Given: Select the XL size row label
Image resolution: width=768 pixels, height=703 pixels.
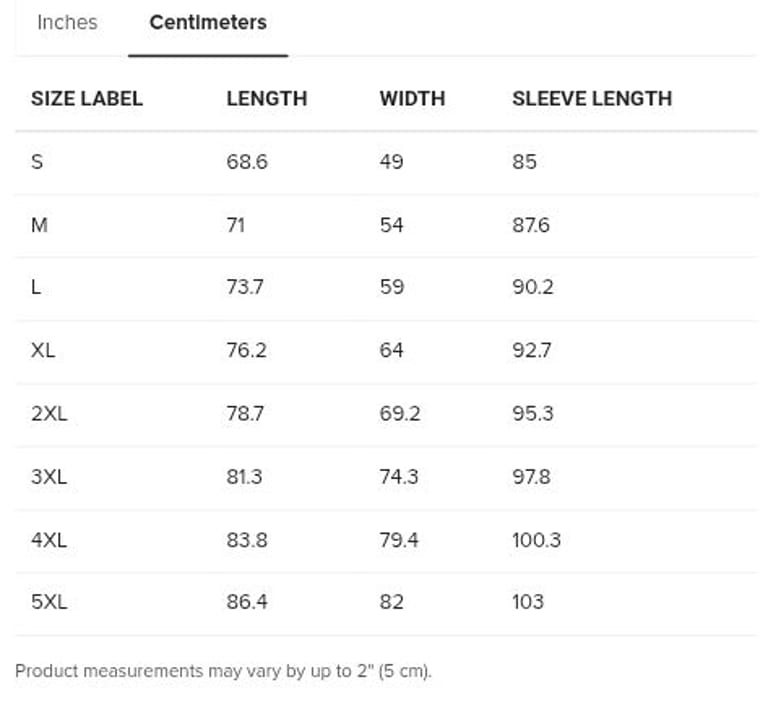Looking at the screenshot, I should tap(43, 350).
